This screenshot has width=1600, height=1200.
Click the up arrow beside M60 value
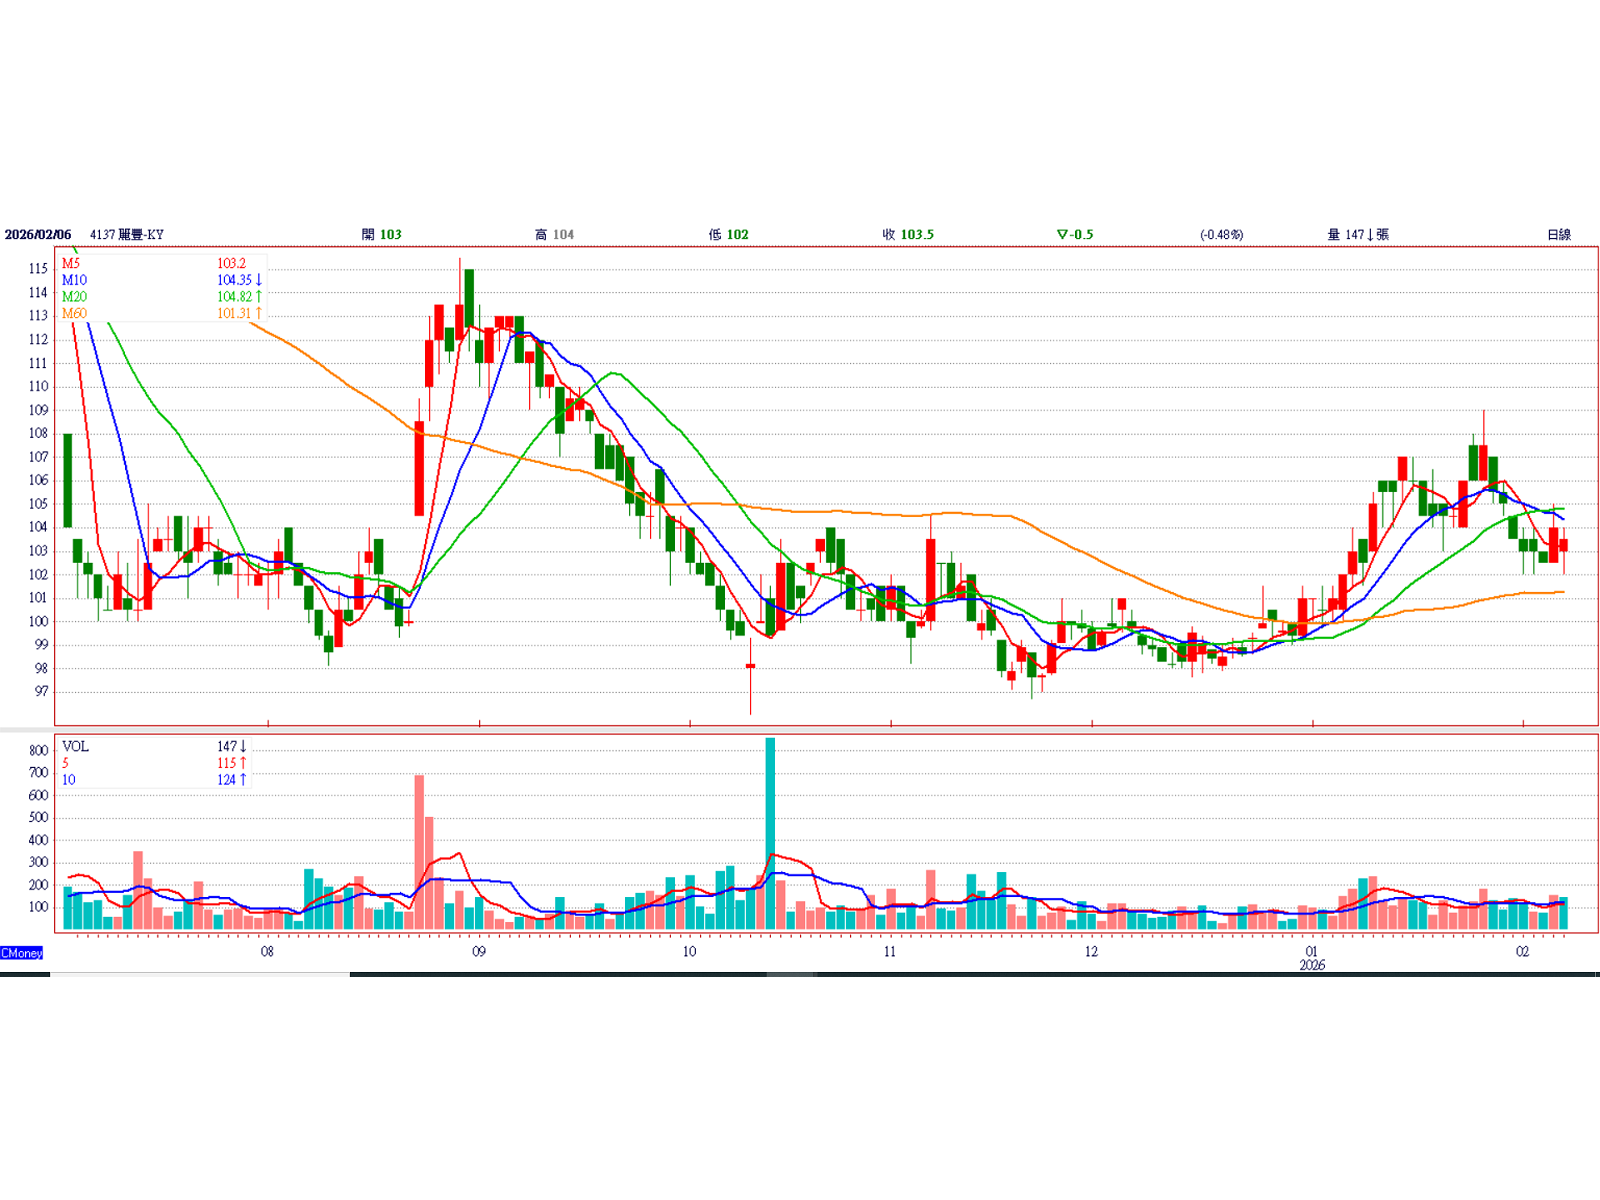[x=259, y=313]
